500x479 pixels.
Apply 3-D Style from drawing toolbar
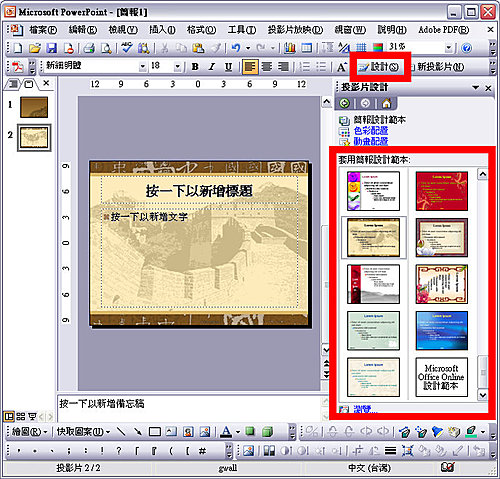[267, 432]
